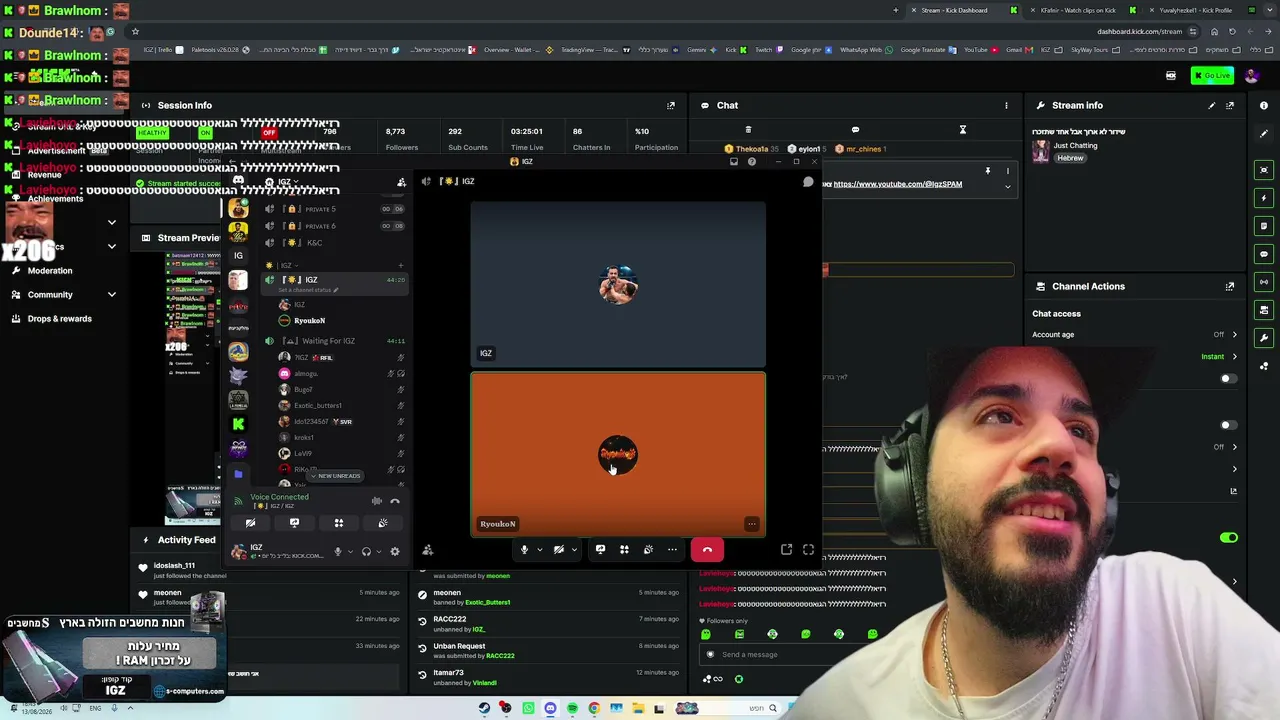The image size is (1280, 720).
Task: Toggle the green enabled switch in Channel Actions
Action: [x=1228, y=538]
